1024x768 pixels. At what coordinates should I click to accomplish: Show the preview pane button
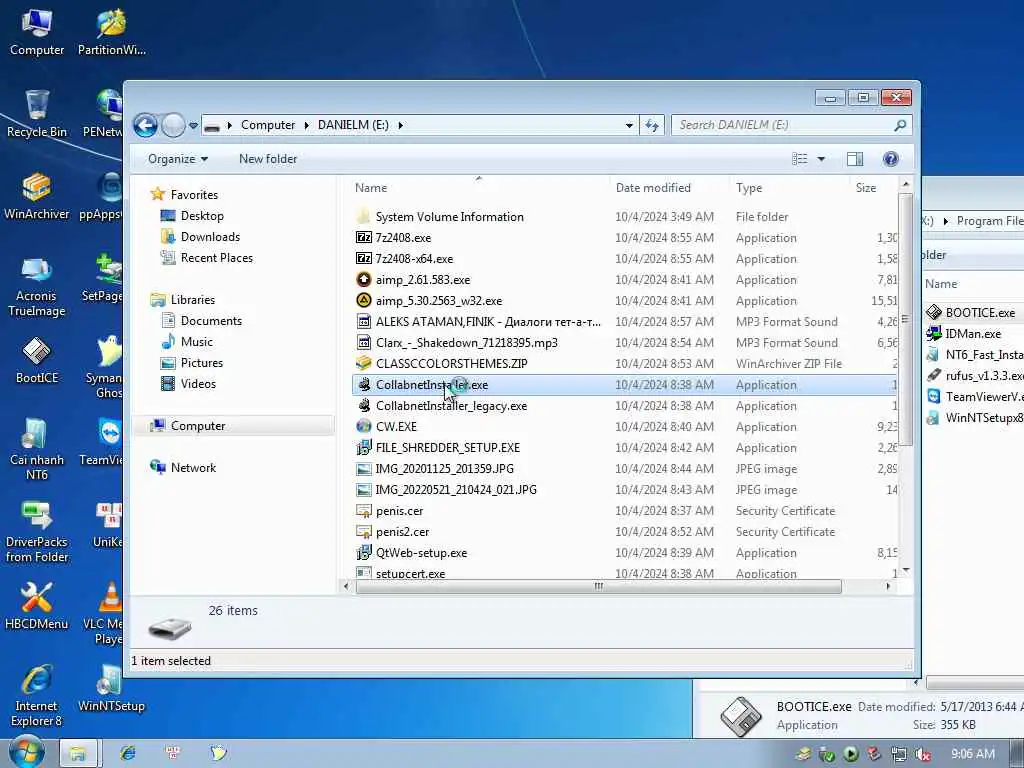854,159
